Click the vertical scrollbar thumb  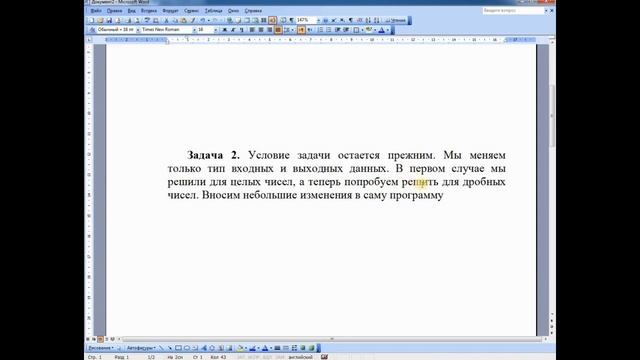tap(552, 116)
